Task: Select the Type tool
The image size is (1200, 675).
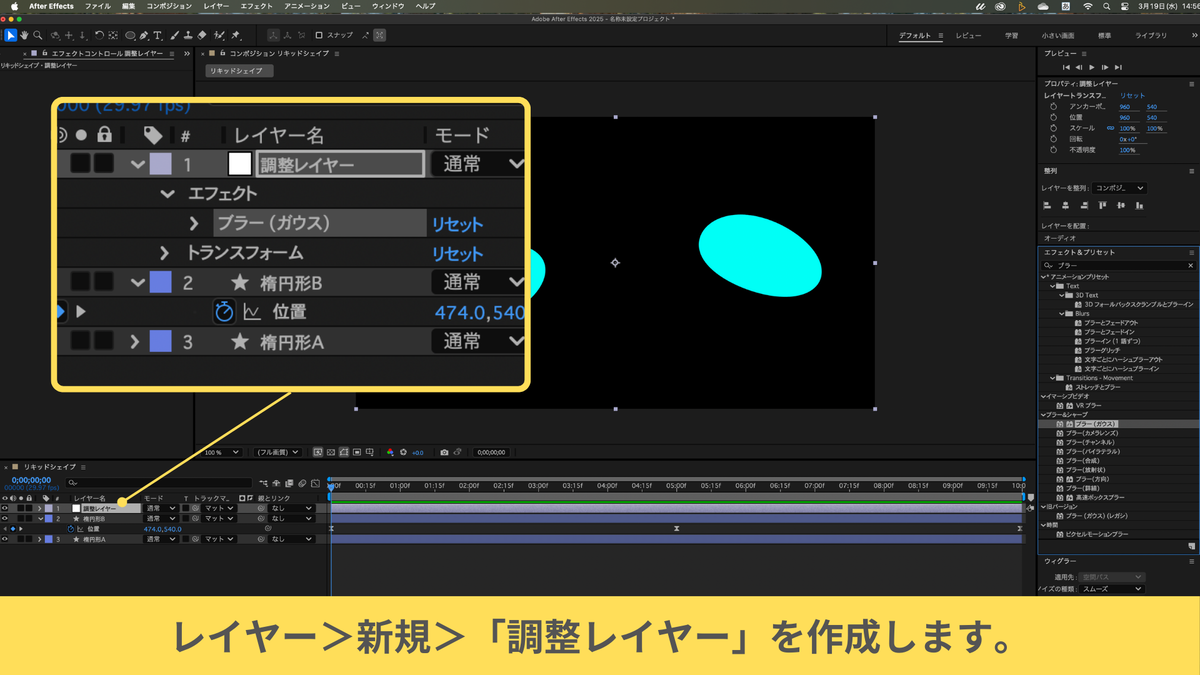Action: [x=157, y=35]
